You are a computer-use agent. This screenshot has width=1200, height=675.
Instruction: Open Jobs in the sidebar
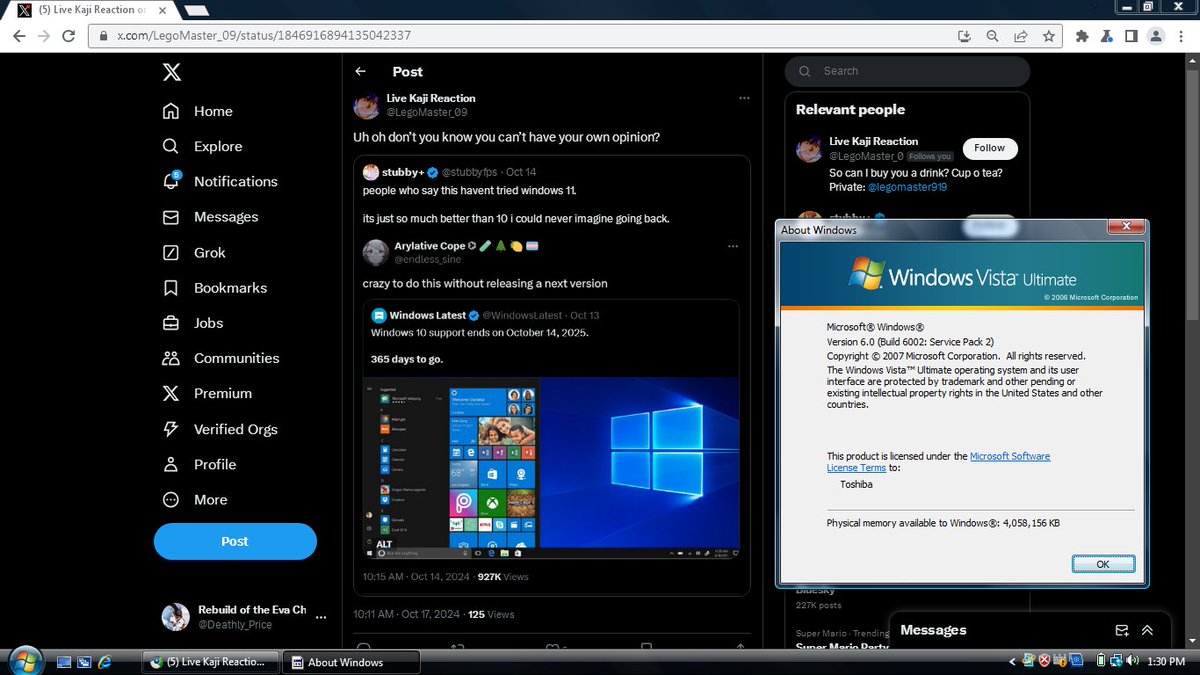193,323
